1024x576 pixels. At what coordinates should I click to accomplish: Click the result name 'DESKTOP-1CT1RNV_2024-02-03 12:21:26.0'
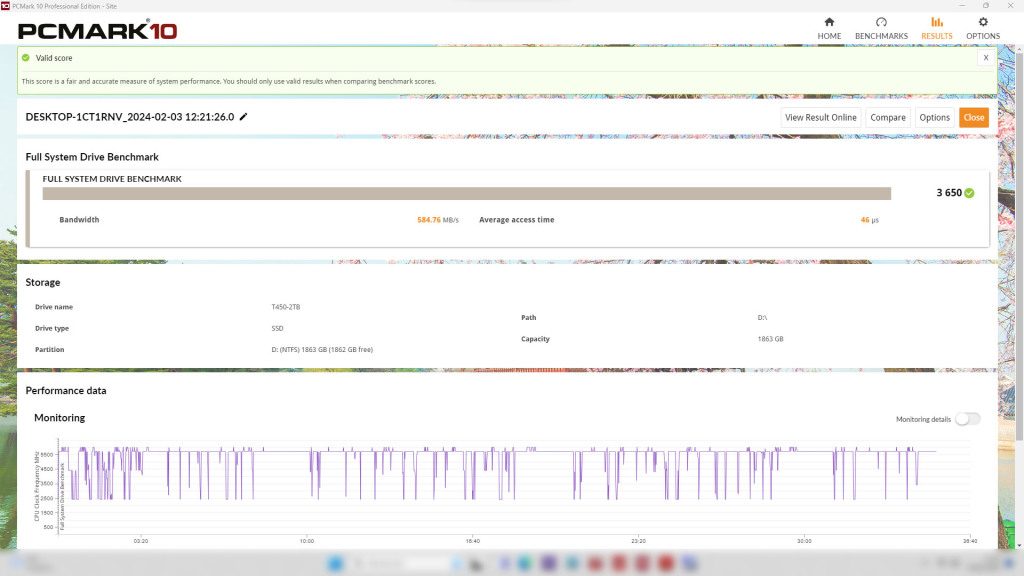pyautogui.click(x=129, y=117)
